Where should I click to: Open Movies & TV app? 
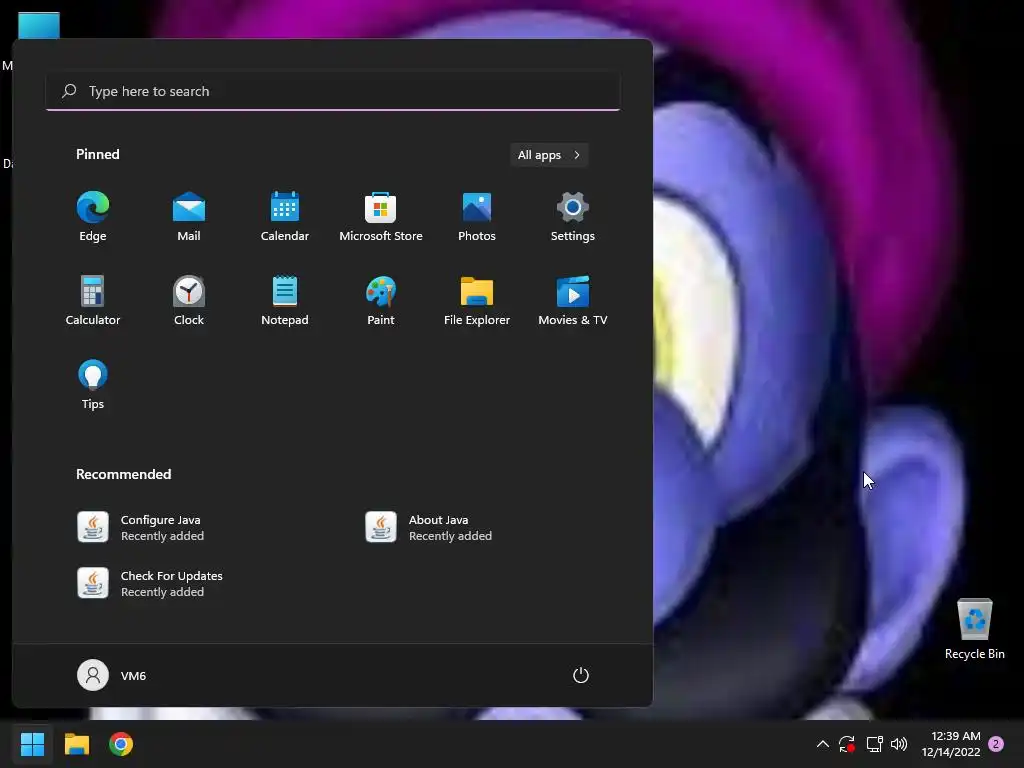(x=573, y=300)
